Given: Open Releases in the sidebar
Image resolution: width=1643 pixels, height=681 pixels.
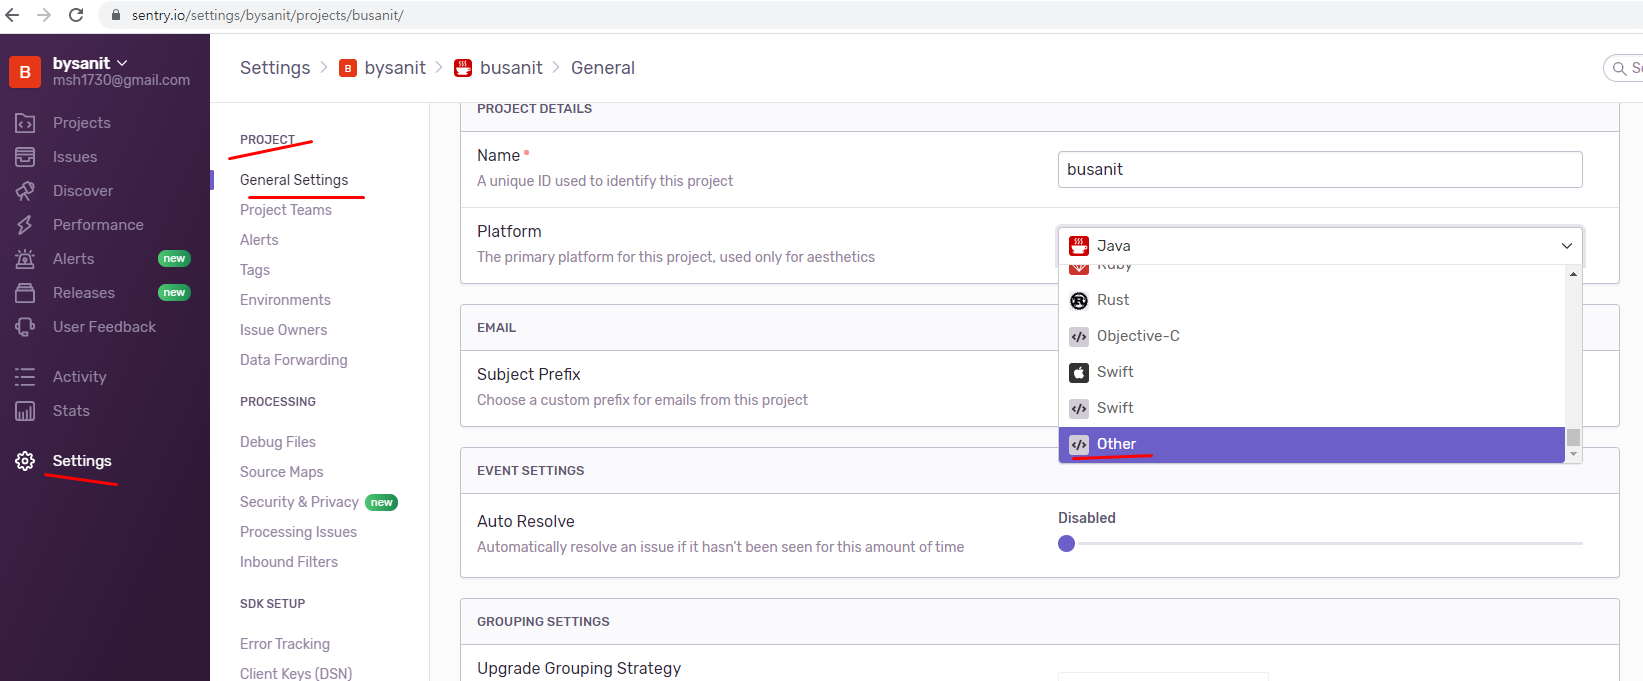Looking at the screenshot, I should tap(83, 293).
